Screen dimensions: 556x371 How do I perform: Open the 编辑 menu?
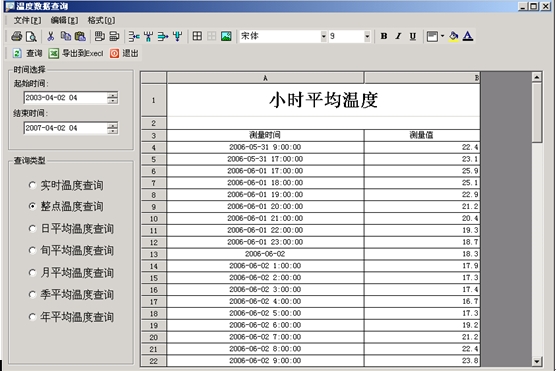[x=64, y=21]
